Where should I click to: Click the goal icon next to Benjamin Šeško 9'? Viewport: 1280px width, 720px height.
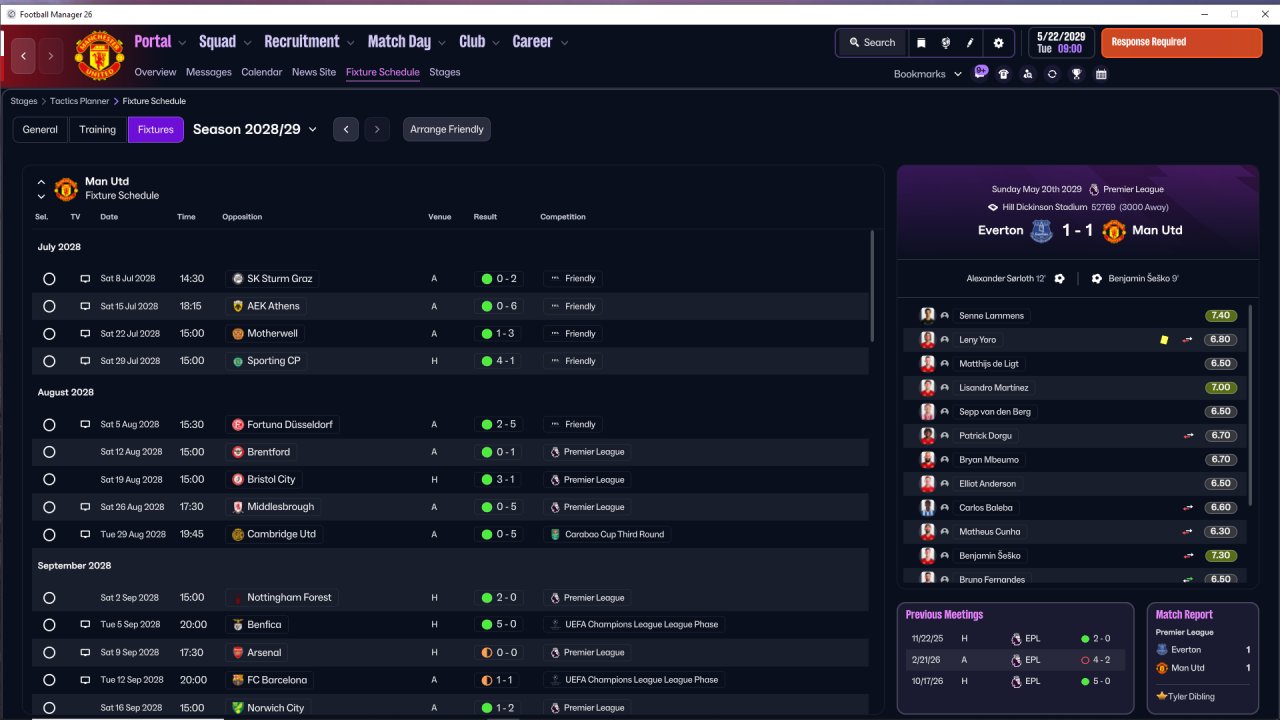pos(1097,279)
